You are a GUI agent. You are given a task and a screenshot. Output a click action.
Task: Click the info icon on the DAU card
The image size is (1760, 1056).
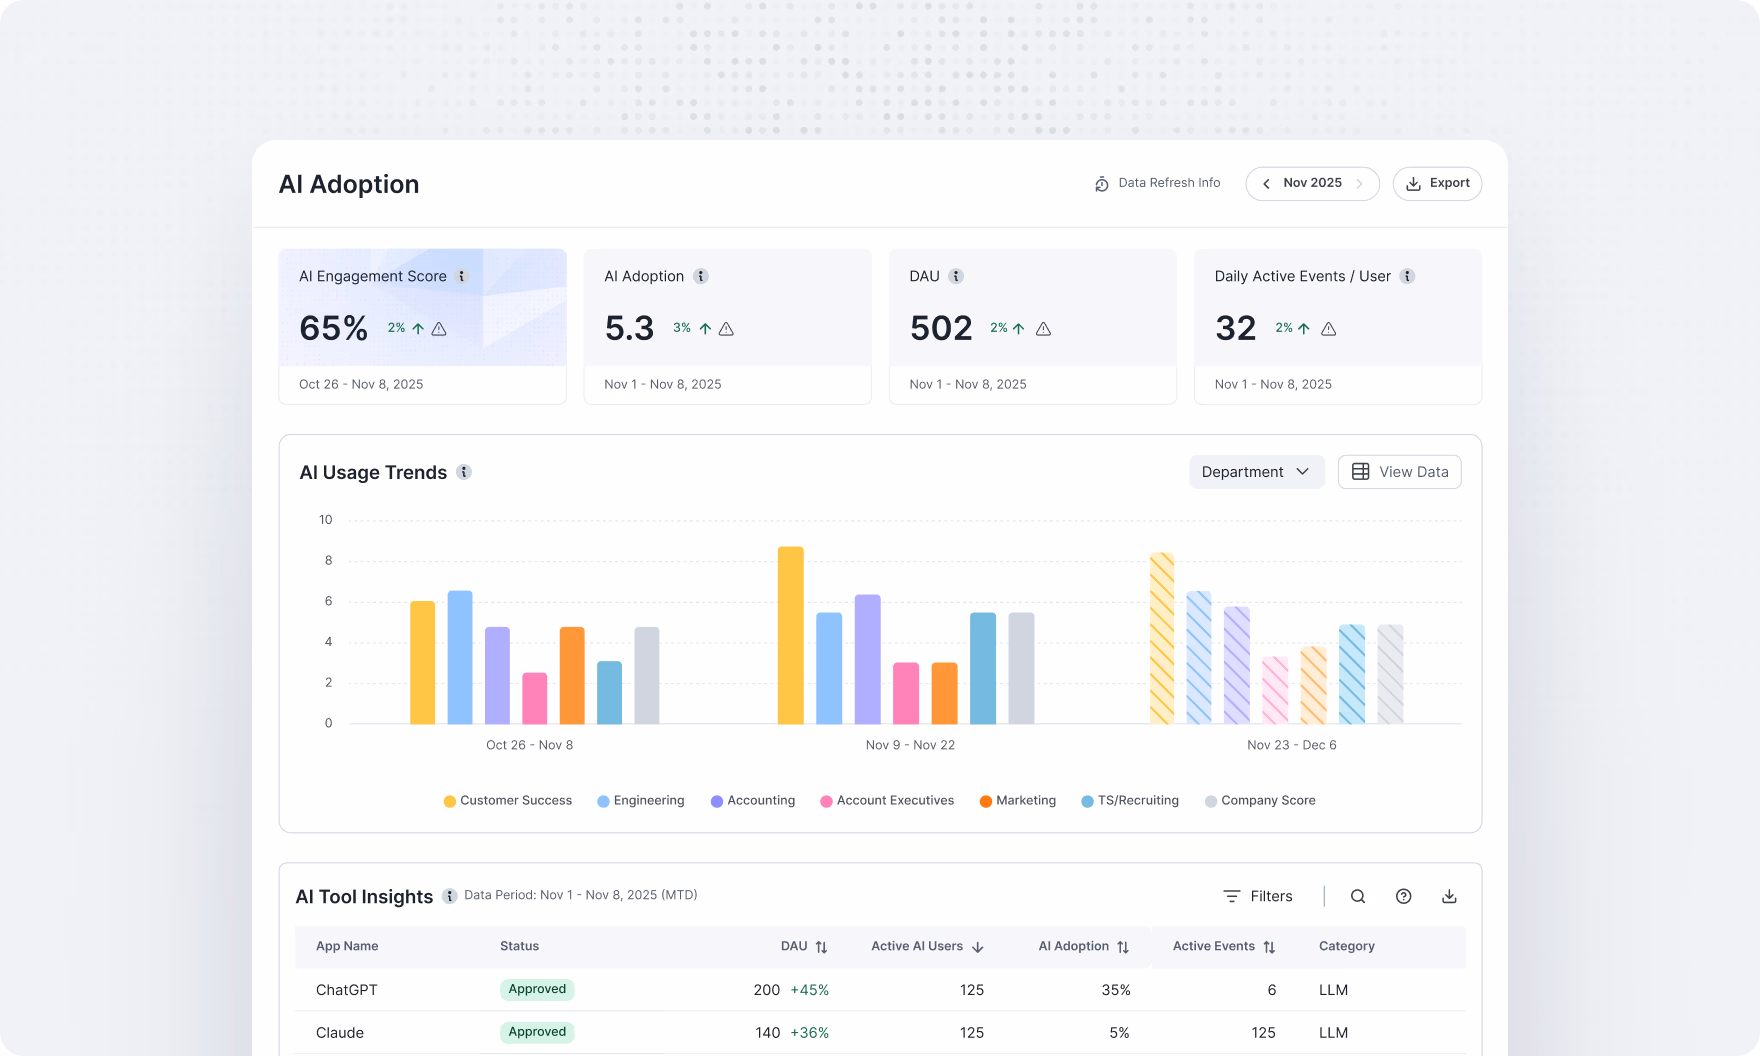coord(959,276)
